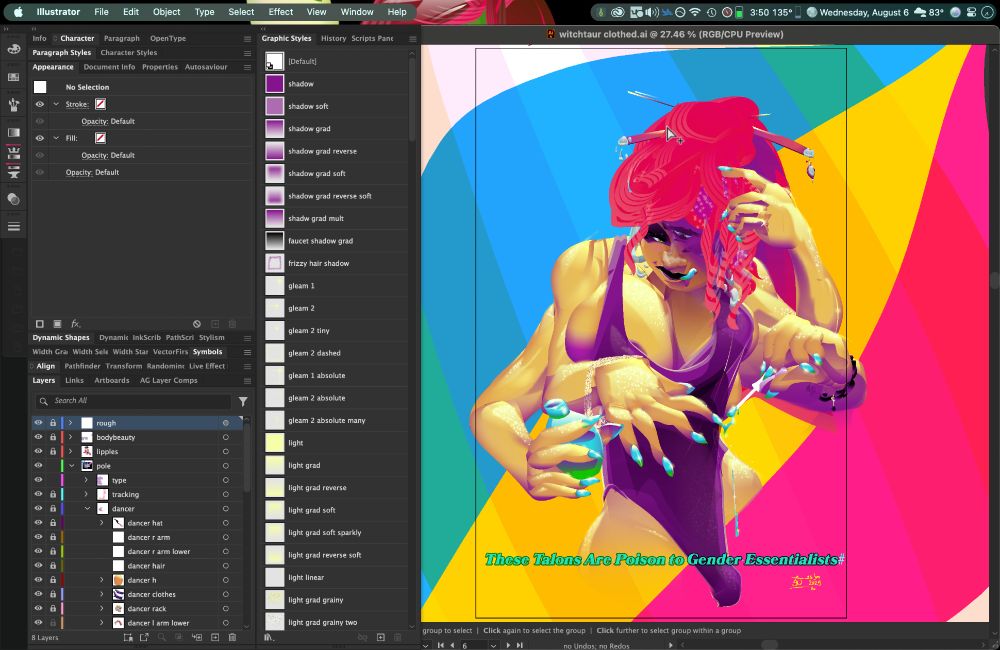Image resolution: width=1000 pixels, height=650 pixels.
Task: Switch to the Pathfinder tab
Action: [82, 366]
